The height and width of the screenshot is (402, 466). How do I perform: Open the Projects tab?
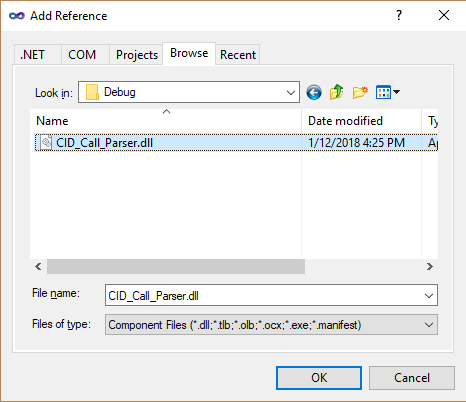point(137,55)
